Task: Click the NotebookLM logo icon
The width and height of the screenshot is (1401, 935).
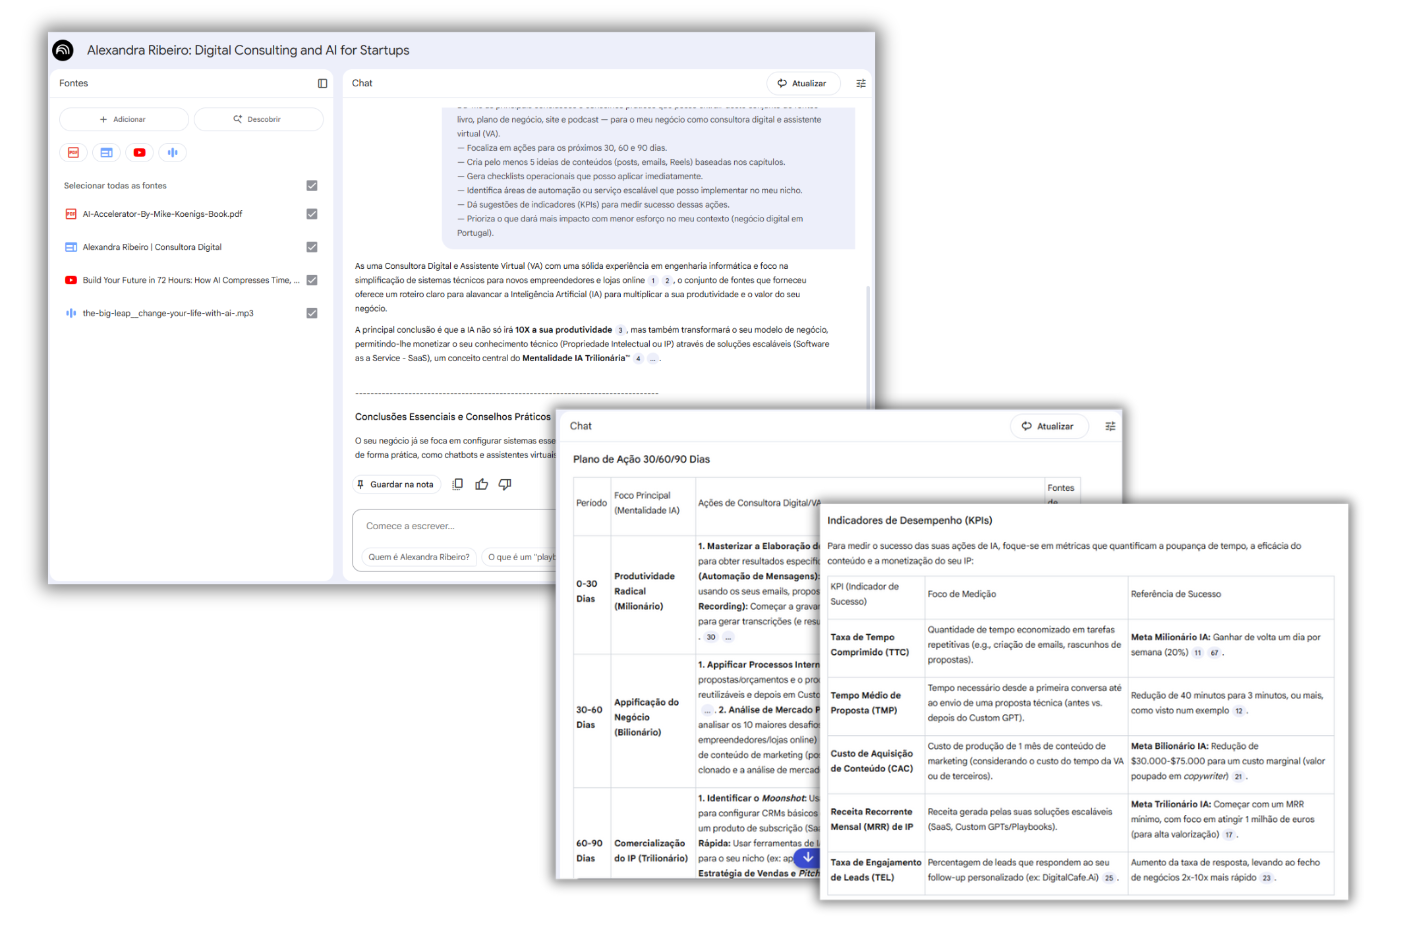Action: [64, 49]
